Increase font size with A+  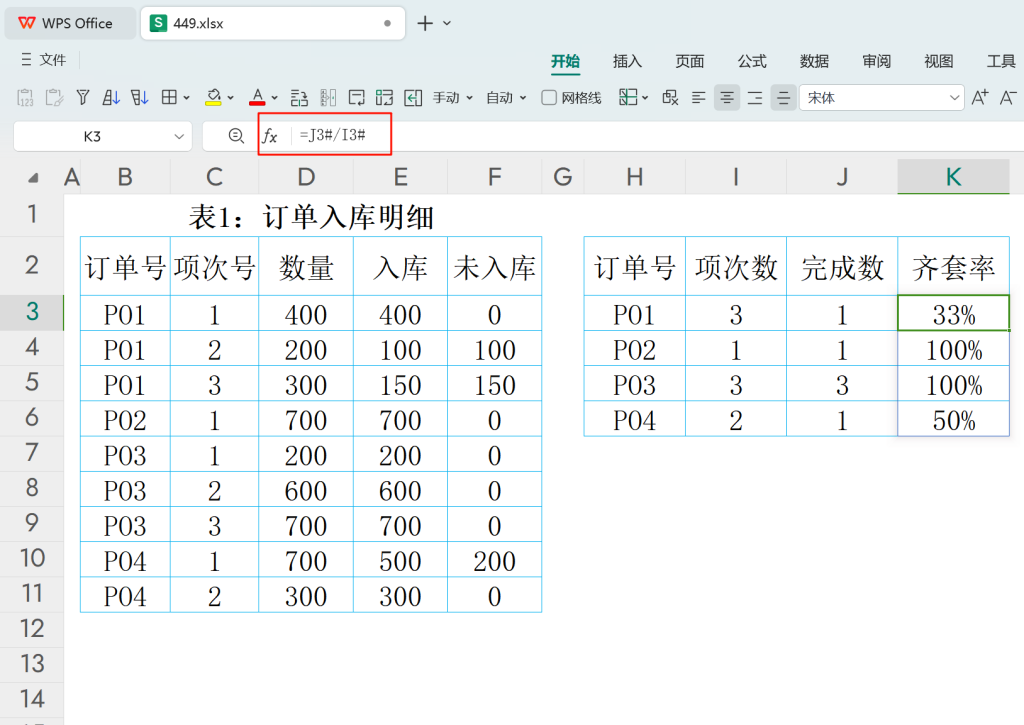[x=980, y=98]
